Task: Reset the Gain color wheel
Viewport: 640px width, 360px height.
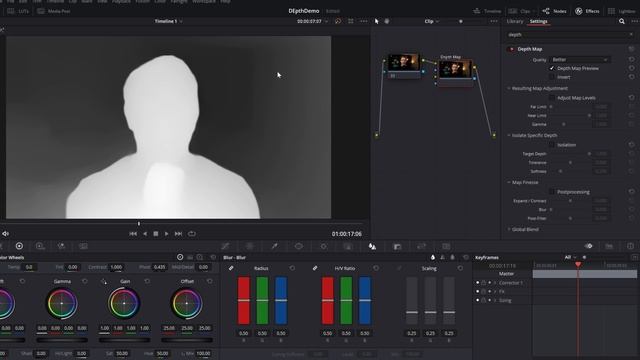Action: (x=147, y=281)
